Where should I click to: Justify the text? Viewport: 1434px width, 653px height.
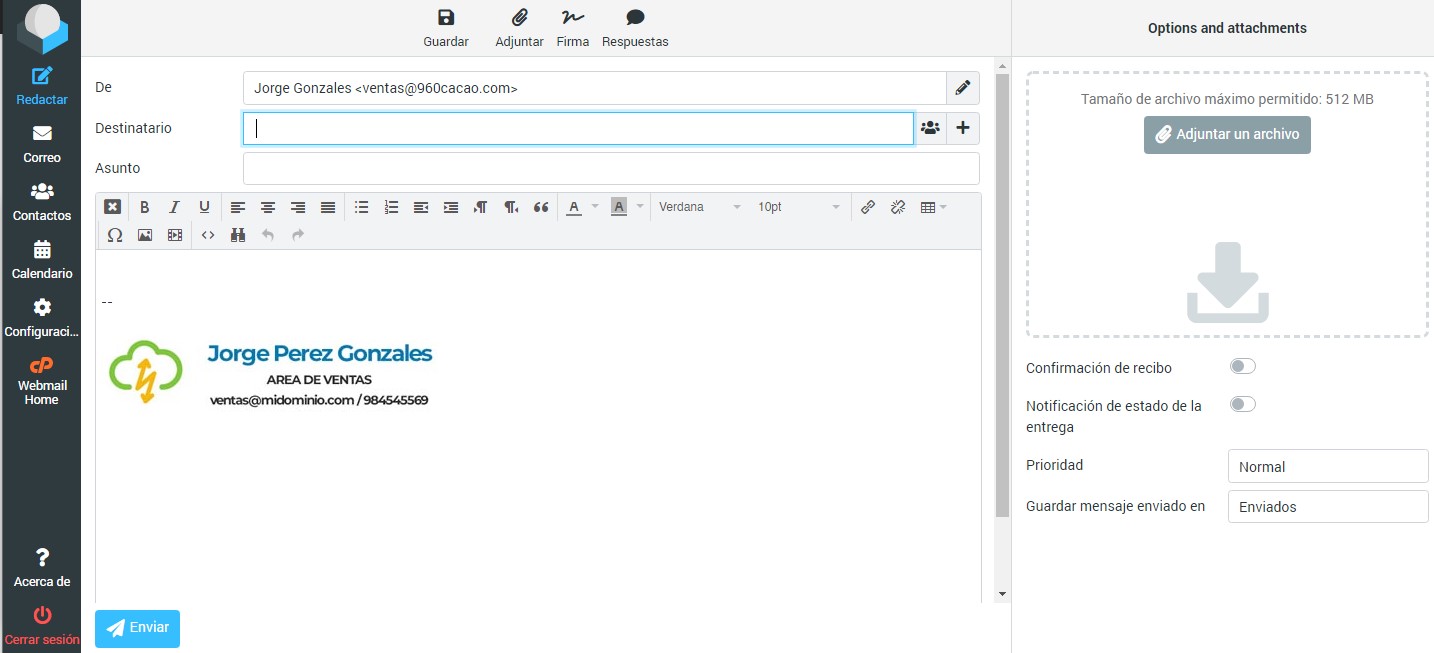(328, 207)
